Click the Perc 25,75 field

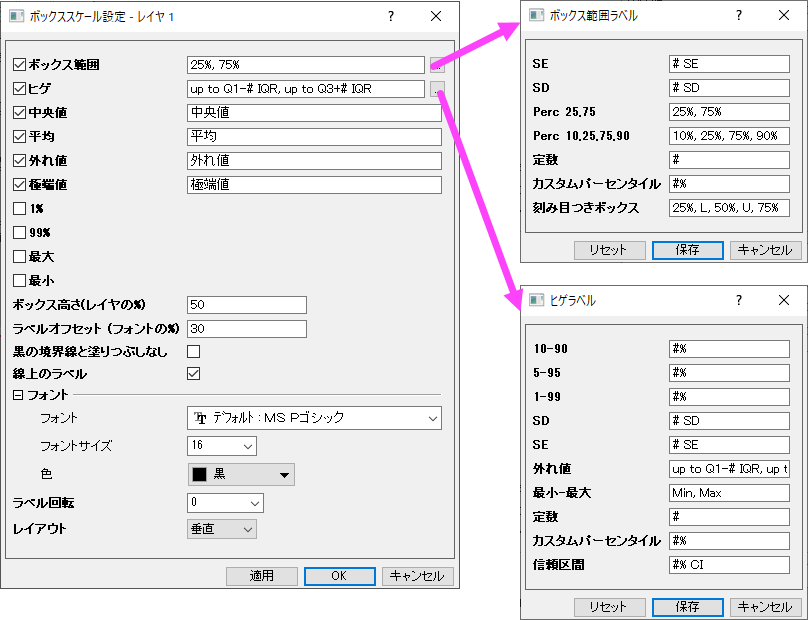click(729, 112)
